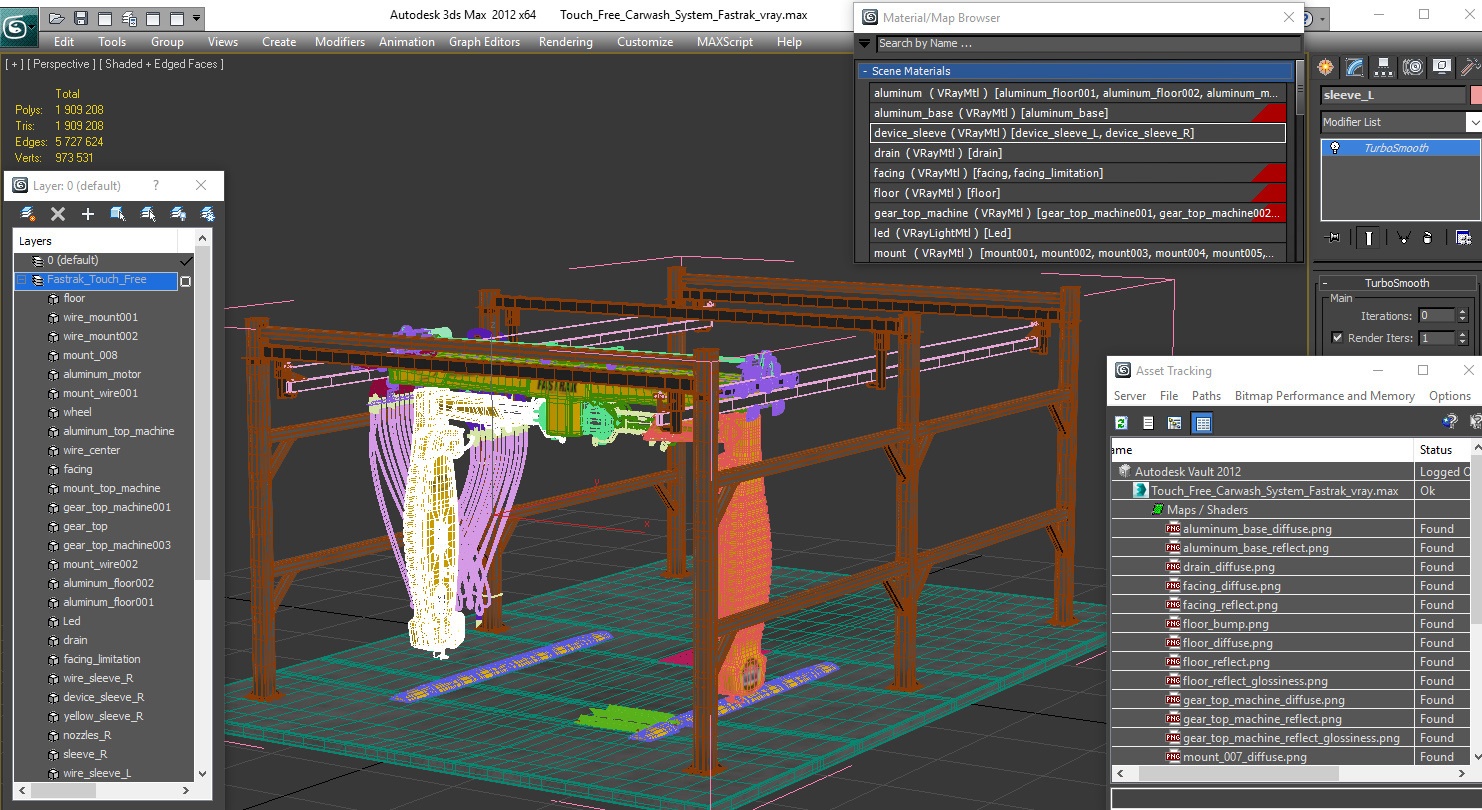Toggle current layer checkmark for 0 (default)
Screen dimensions: 1482x810
click(185, 260)
